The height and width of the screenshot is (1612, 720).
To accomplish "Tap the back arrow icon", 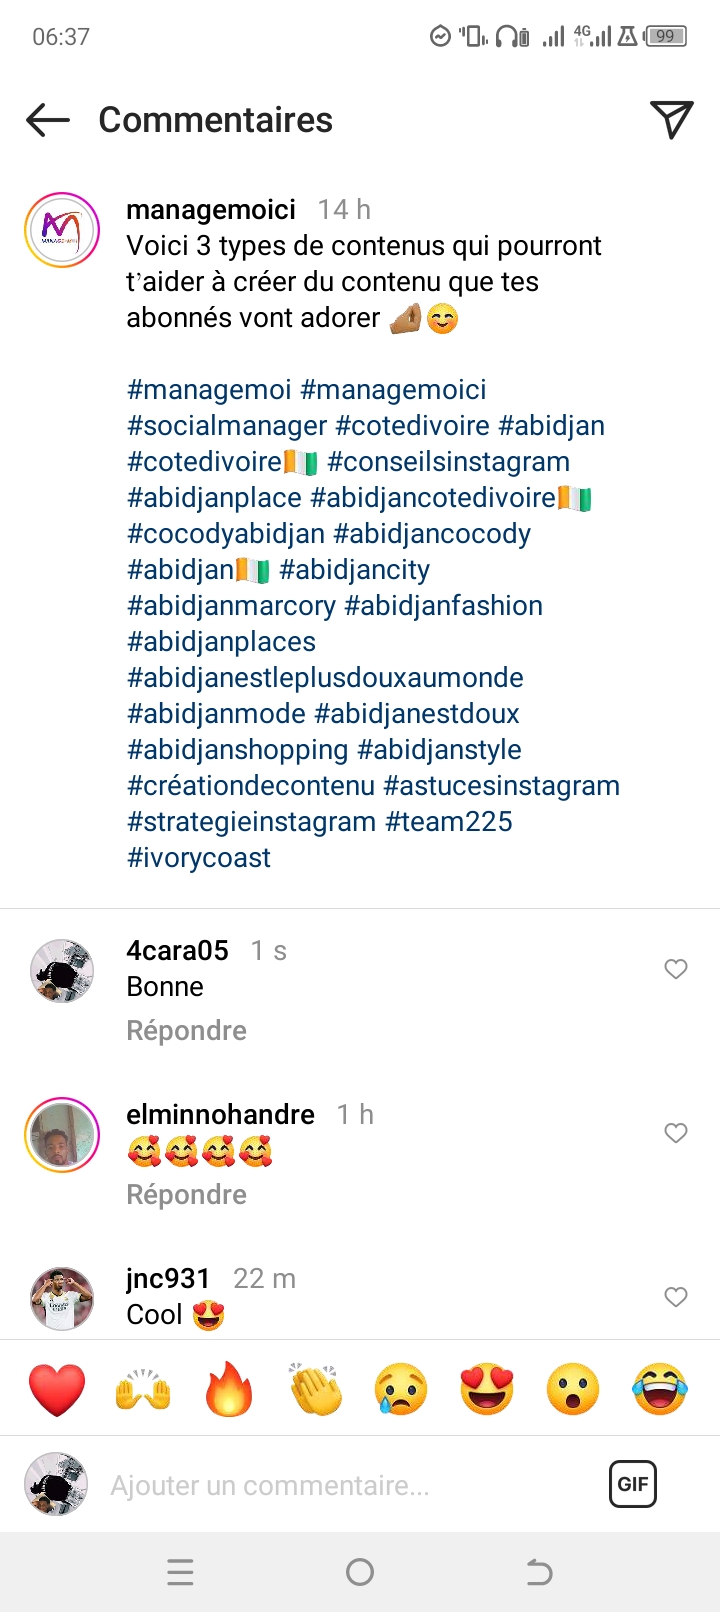I will 48,120.
